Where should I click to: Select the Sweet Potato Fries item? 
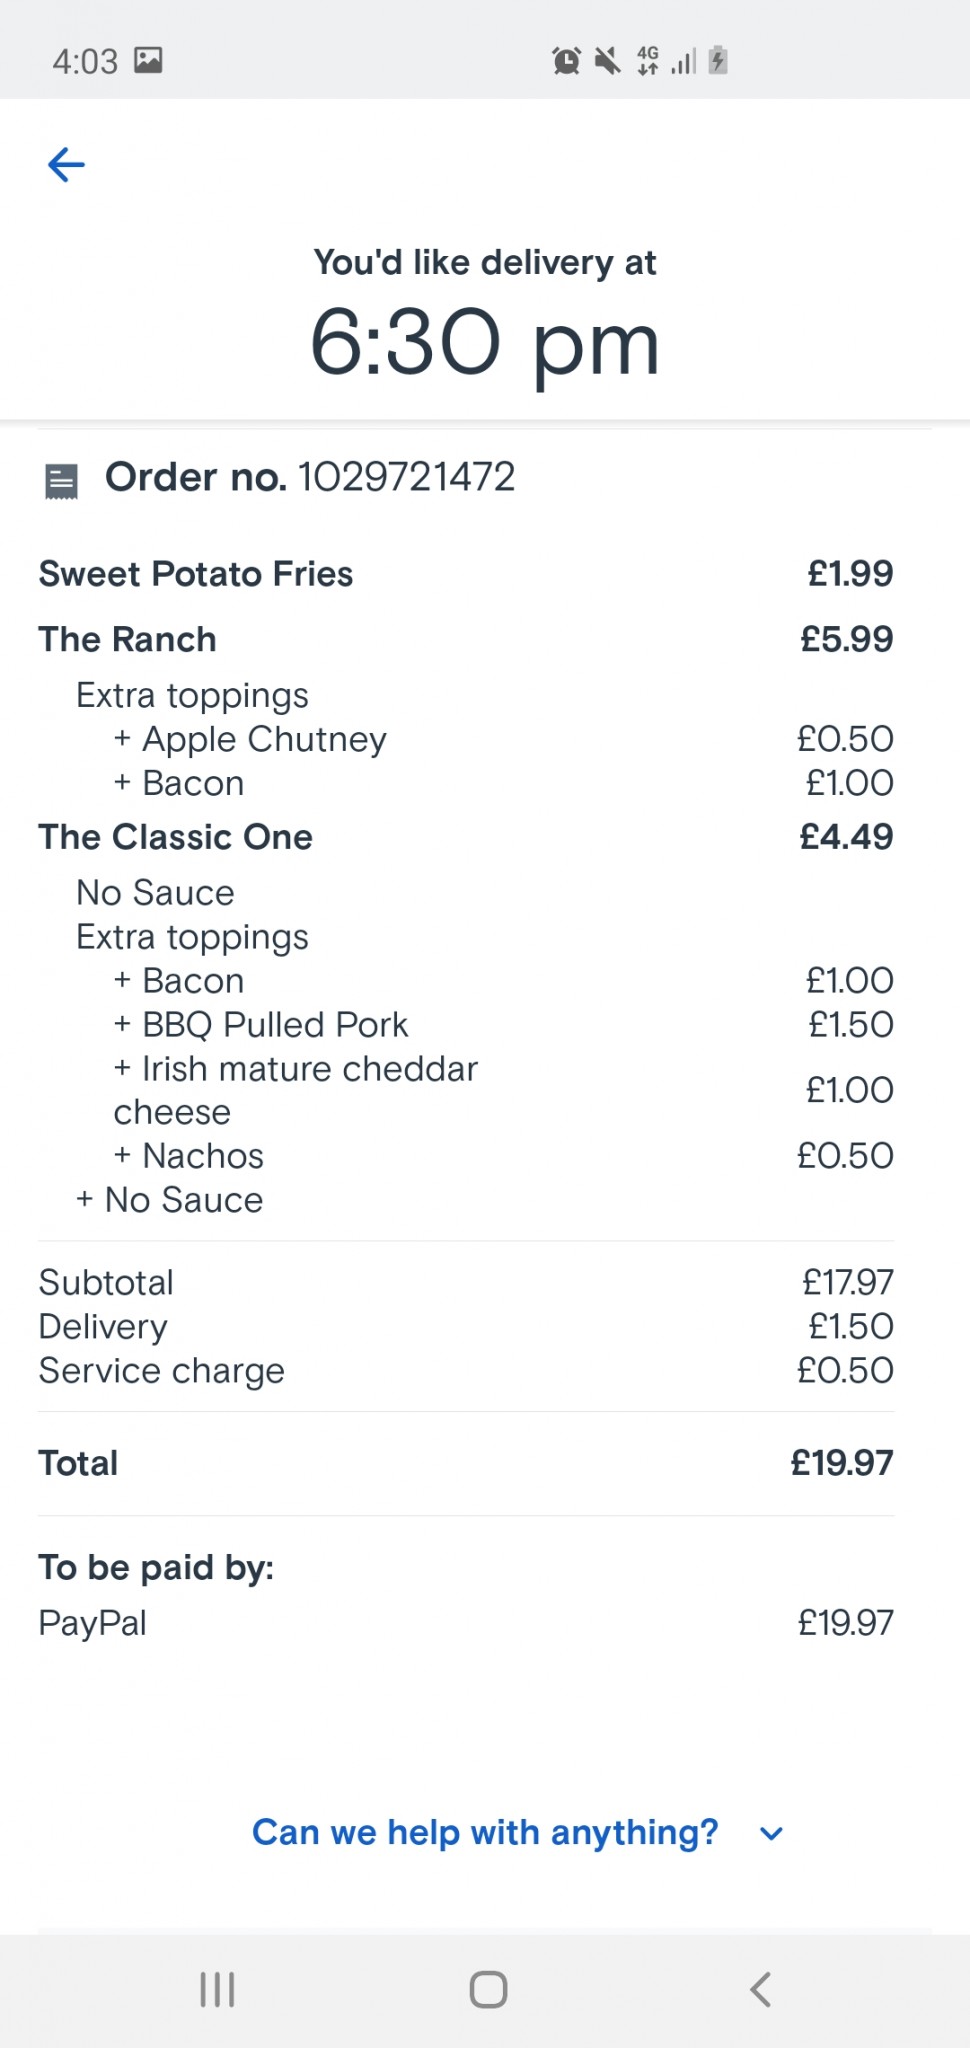[196, 574]
